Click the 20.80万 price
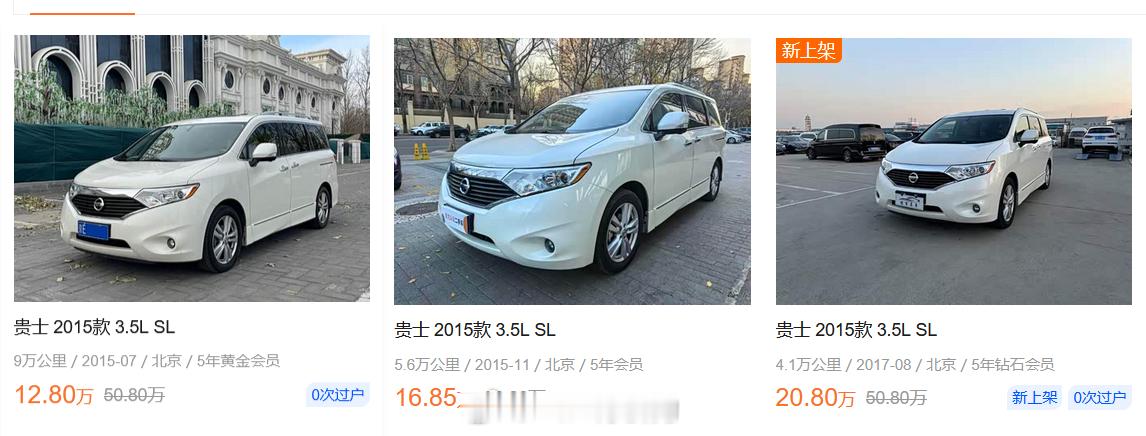 coord(816,398)
